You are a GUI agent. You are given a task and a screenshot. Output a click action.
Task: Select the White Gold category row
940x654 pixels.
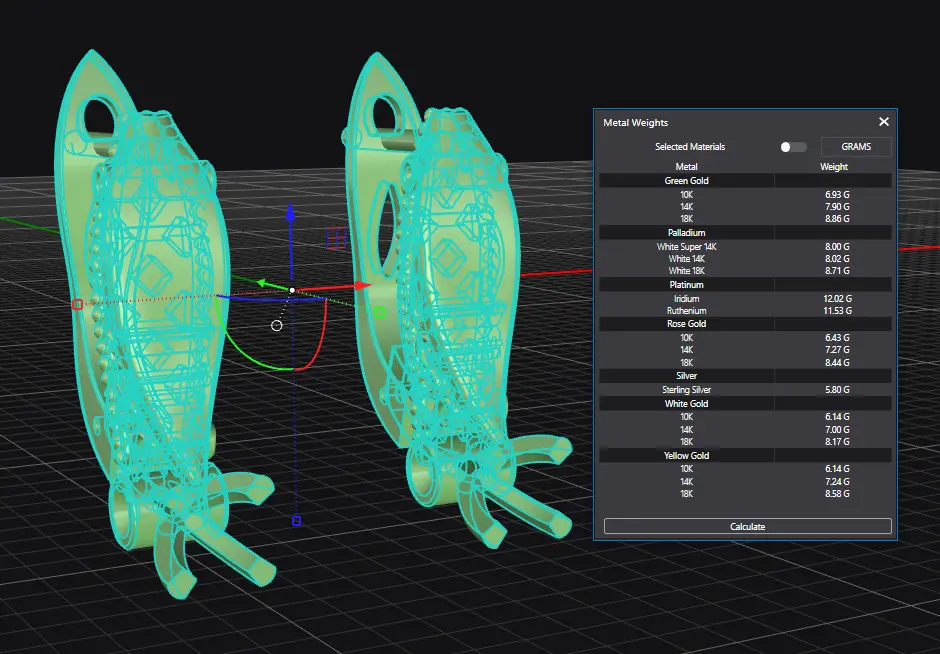click(x=745, y=403)
